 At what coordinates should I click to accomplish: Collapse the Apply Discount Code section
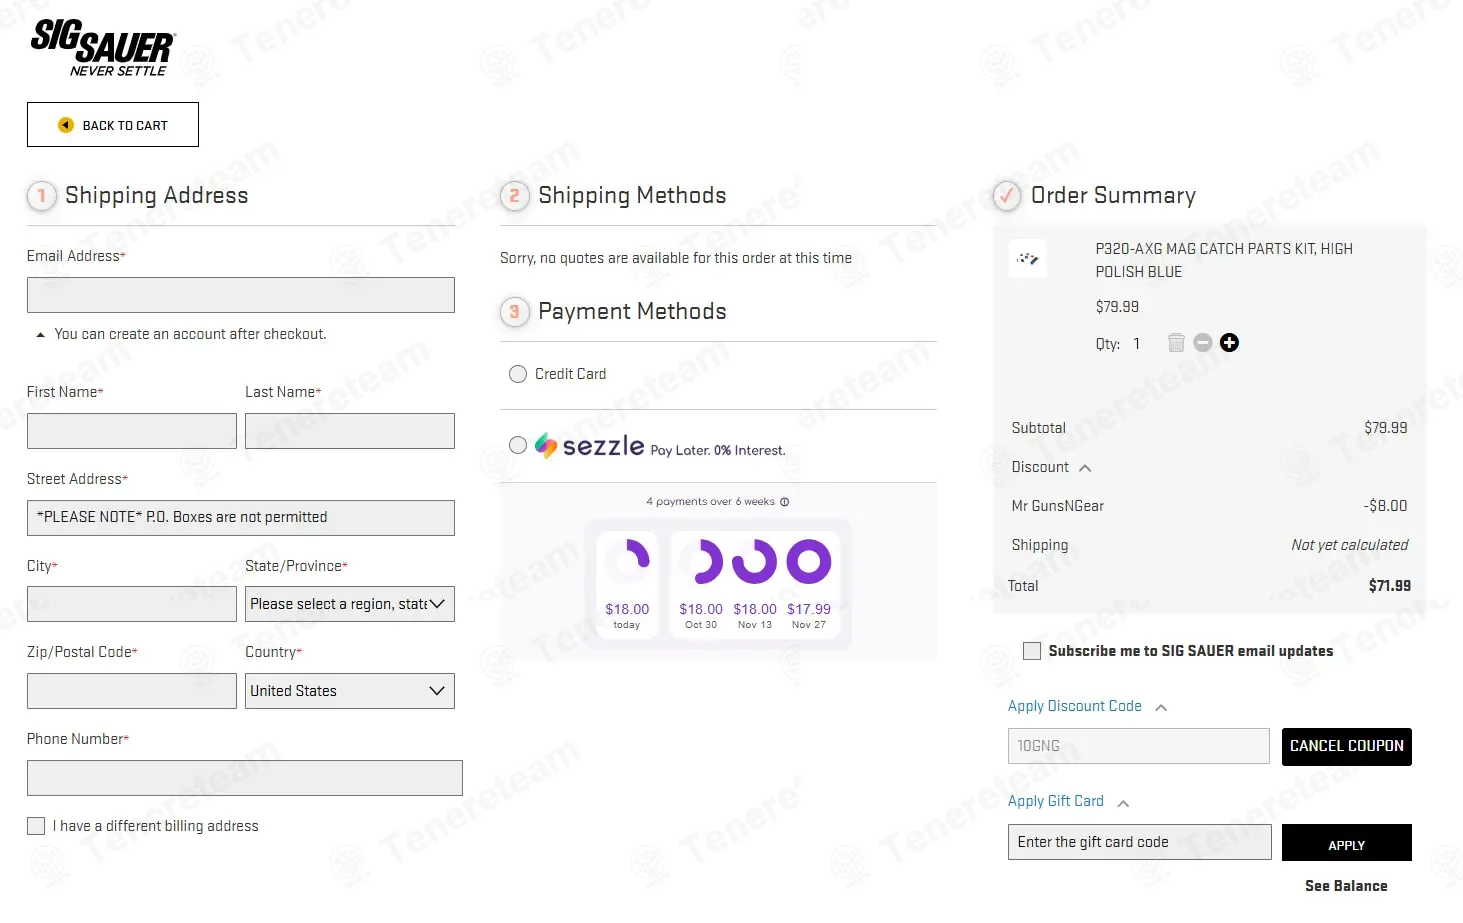coord(1161,708)
